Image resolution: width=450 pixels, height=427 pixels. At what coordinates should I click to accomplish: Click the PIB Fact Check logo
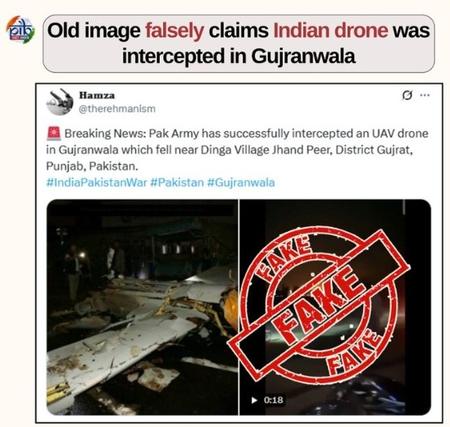click(20, 30)
